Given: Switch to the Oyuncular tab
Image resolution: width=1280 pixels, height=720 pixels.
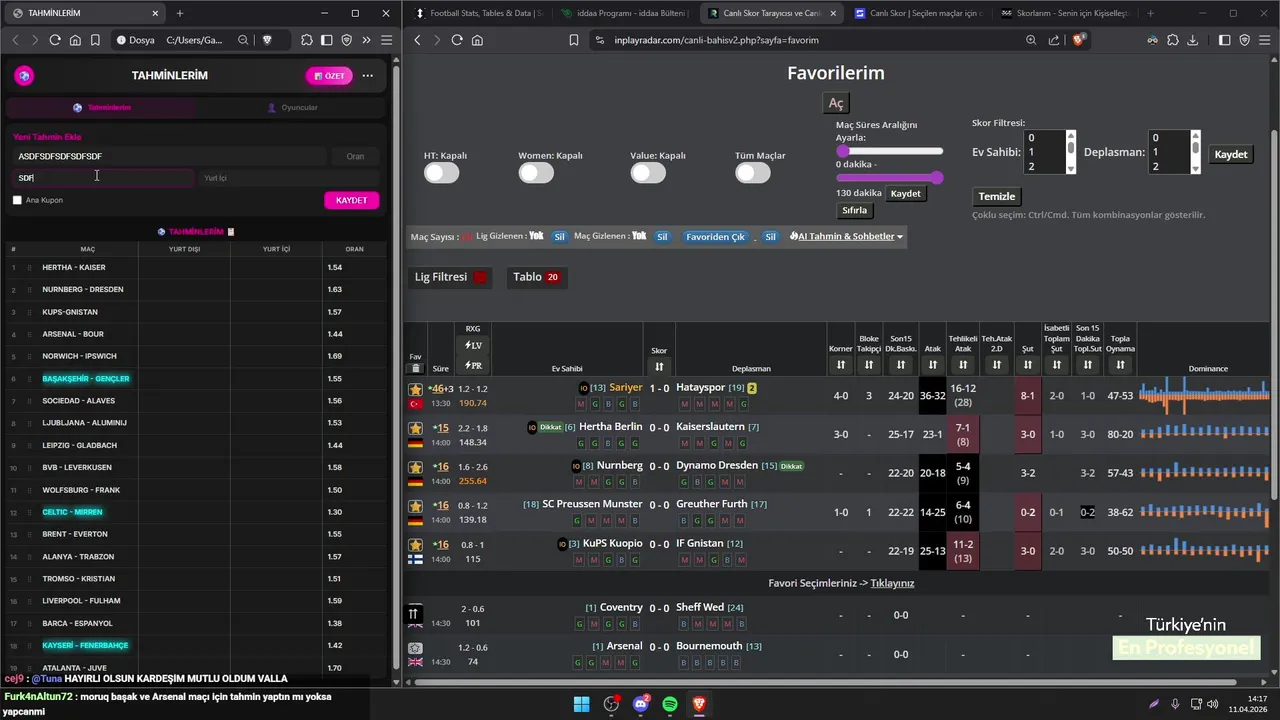Looking at the screenshot, I should [x=292, y=107].
